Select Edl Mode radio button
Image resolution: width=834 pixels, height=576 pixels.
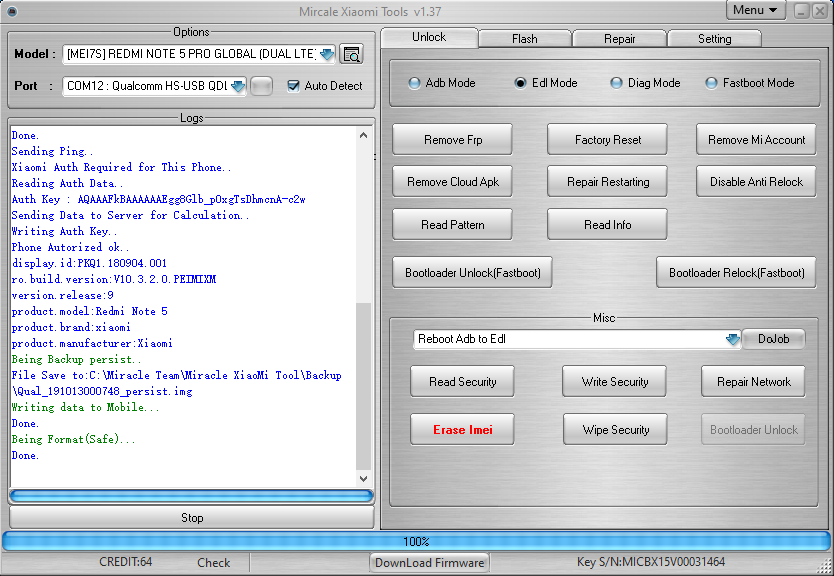click(x=520, y=84)
